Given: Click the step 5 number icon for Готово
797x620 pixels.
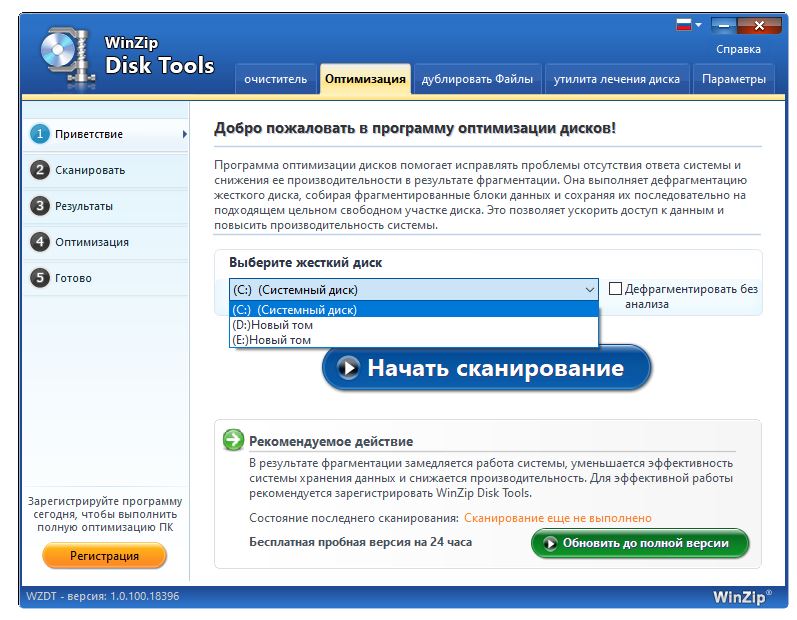Looking at the screenshot, I should [40, 278].
